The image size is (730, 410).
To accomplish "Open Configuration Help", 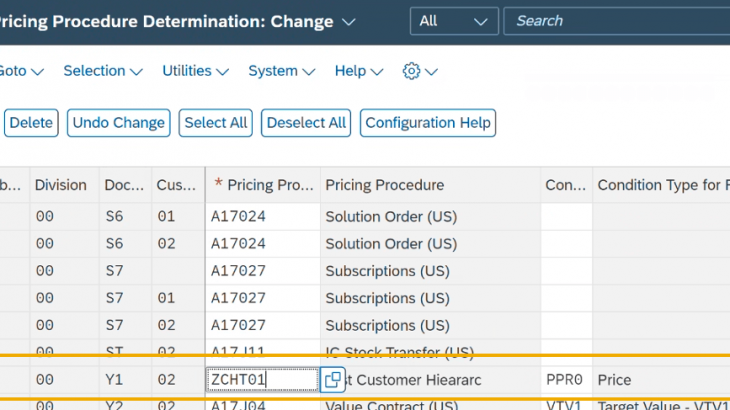I will click(x=428, y=123).
